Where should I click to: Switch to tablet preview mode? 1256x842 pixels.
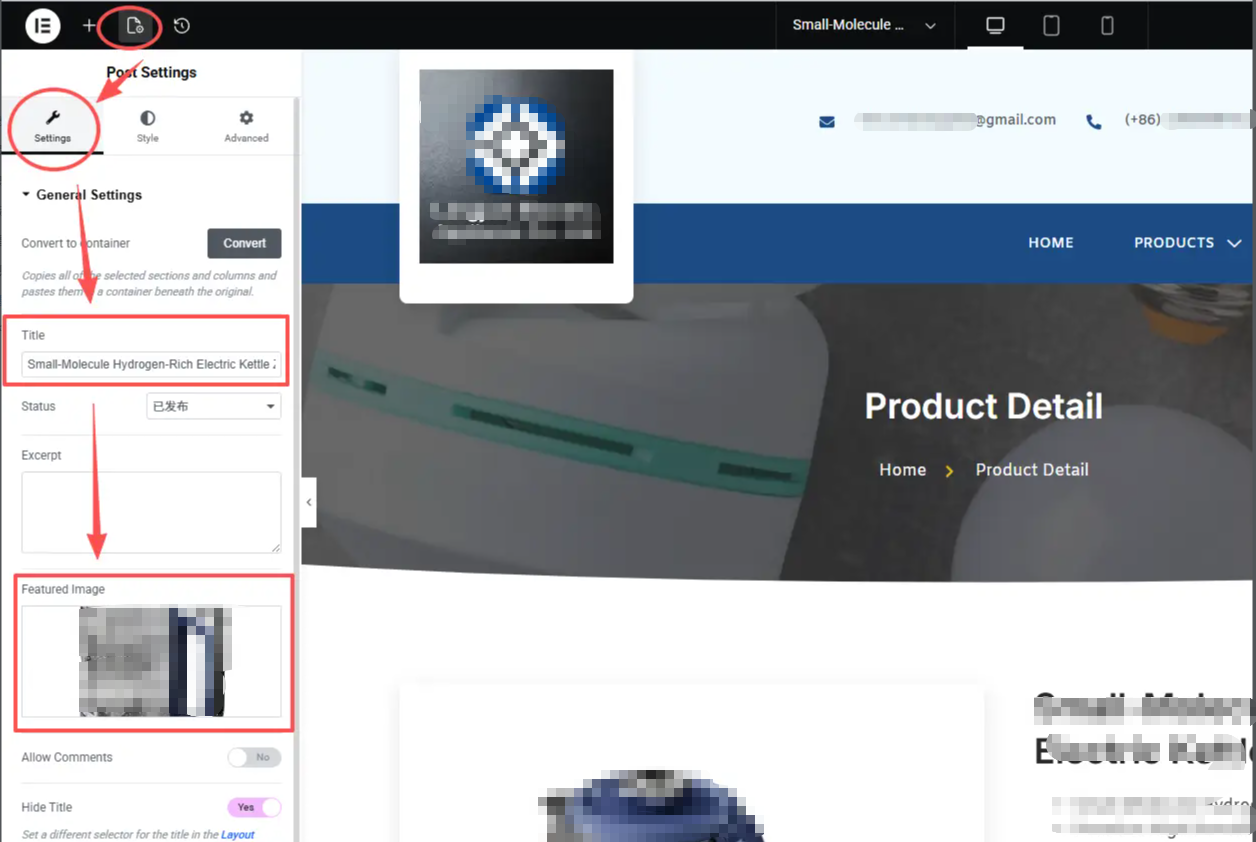pos(1051,26)
